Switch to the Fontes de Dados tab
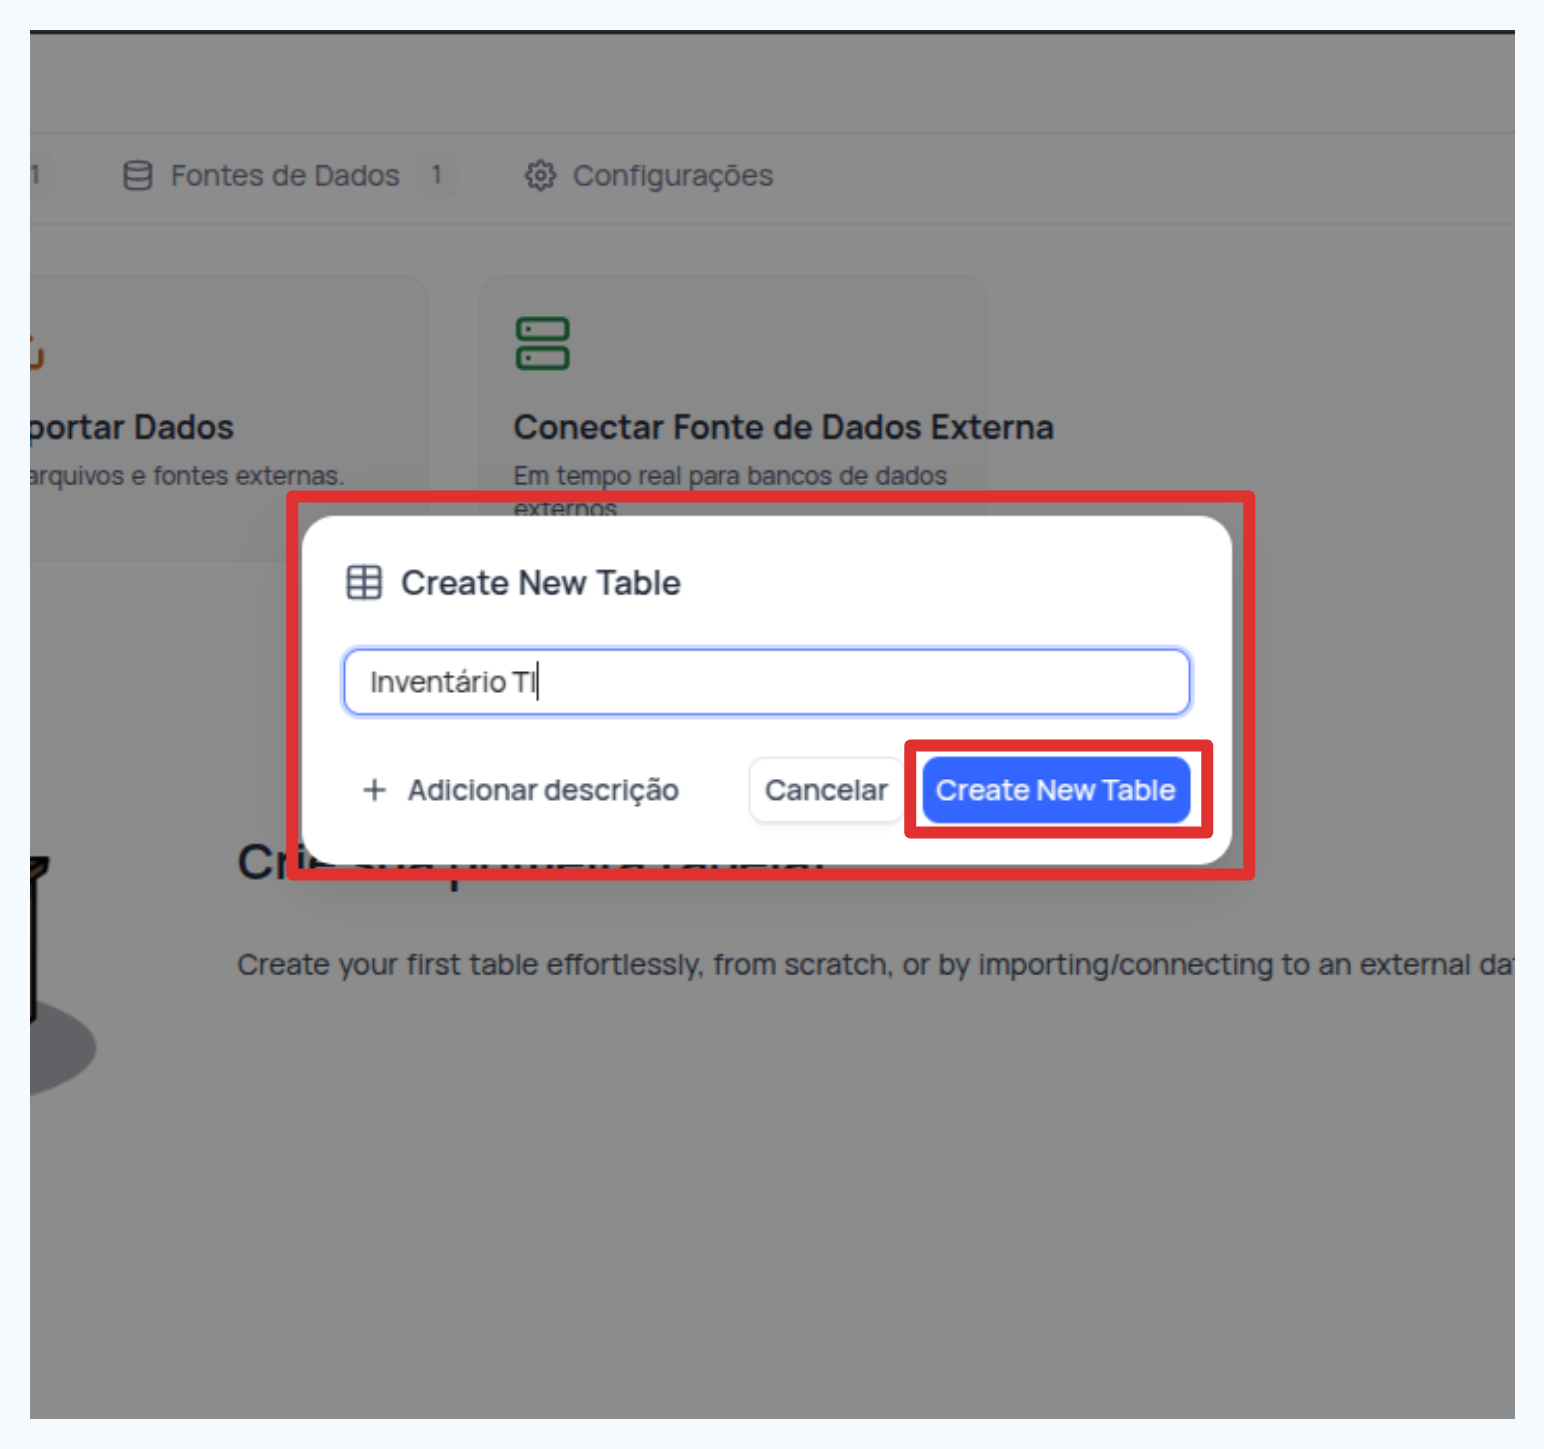The width and height of the screenshot is (1544, 1449). point(285,175)
